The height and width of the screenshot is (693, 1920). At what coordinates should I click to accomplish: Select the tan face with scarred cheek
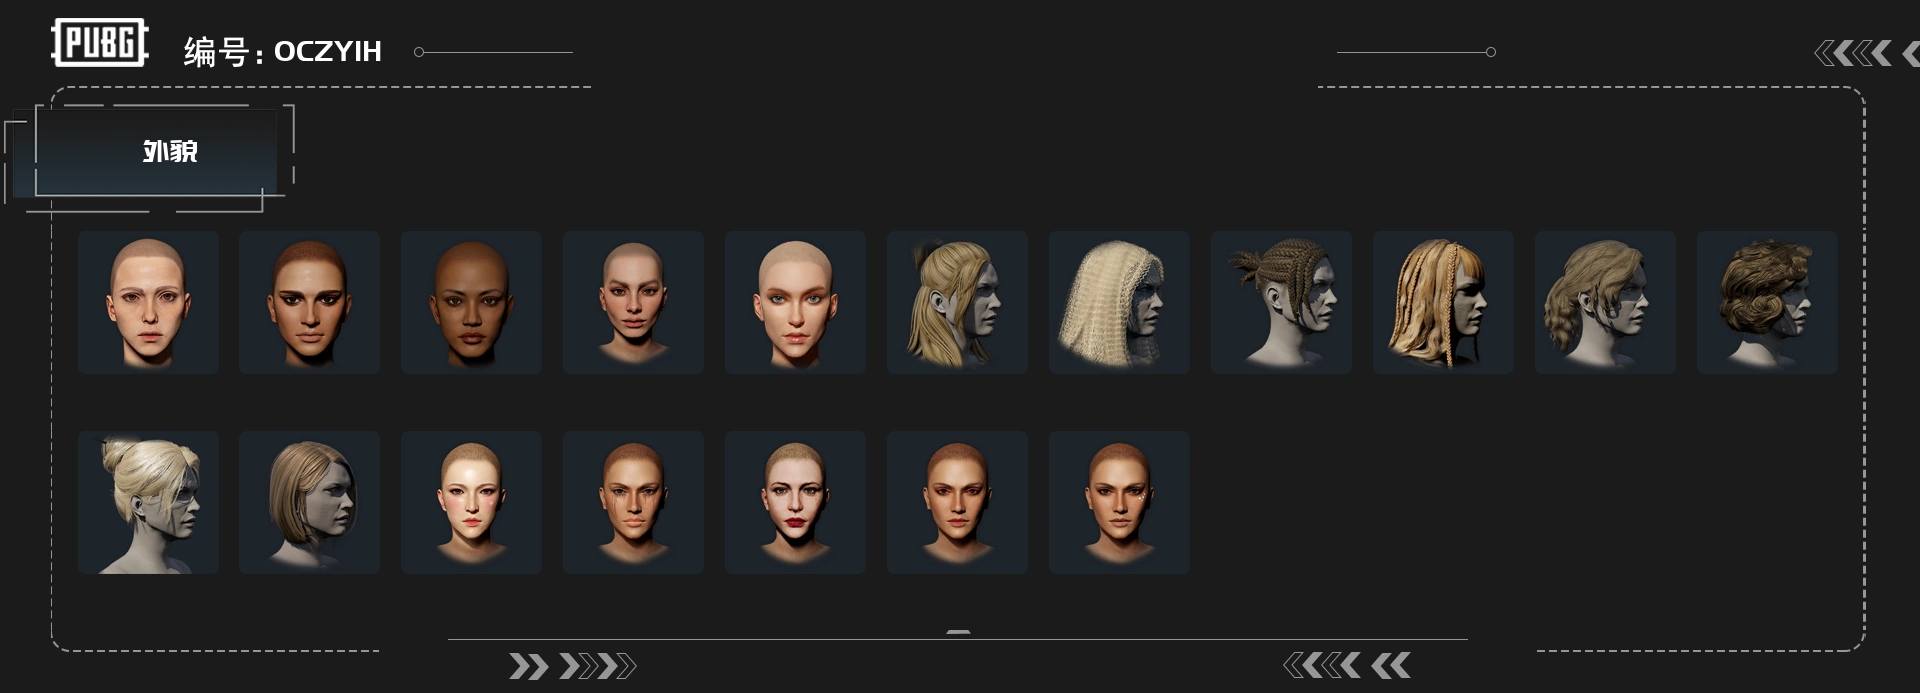pos(634,502)
